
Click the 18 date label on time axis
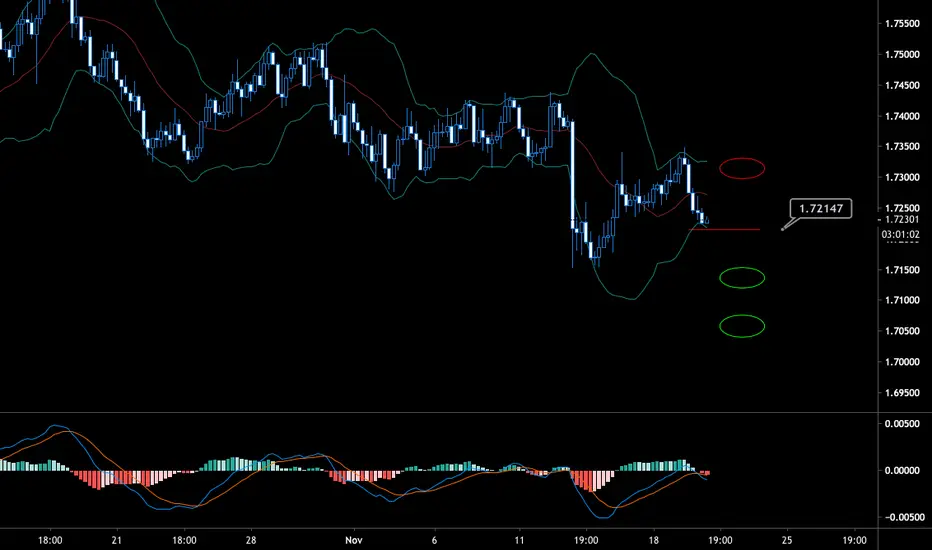[x=654, y=540]
